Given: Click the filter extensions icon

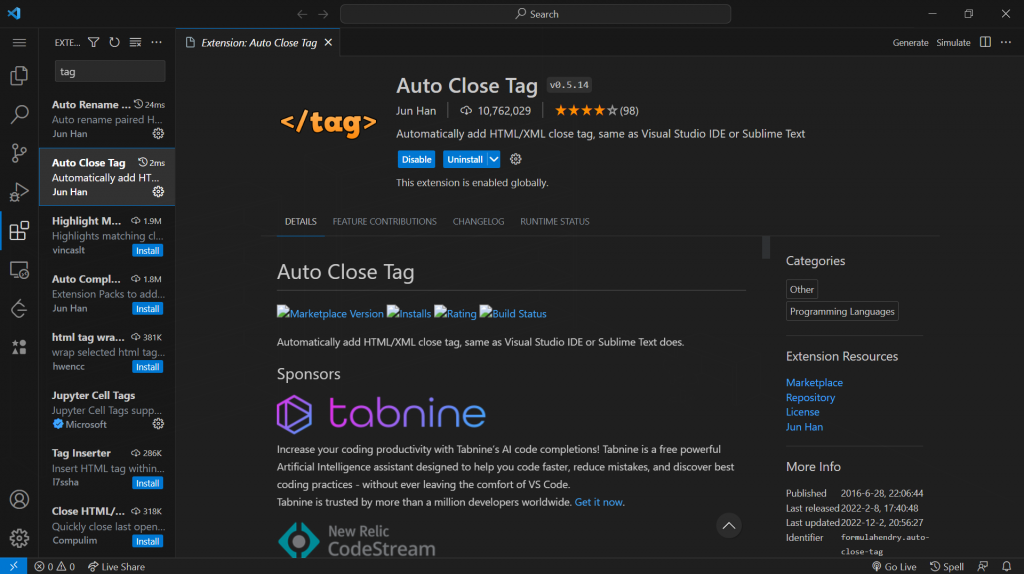Looking at the screenshot, I should [x=93, y=42].
